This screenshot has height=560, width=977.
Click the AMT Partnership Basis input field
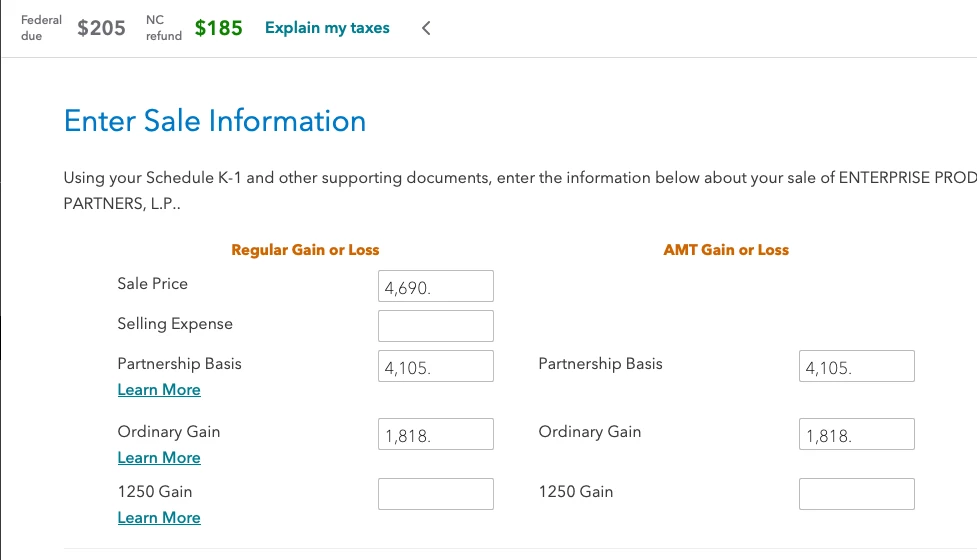coord(857,366)
